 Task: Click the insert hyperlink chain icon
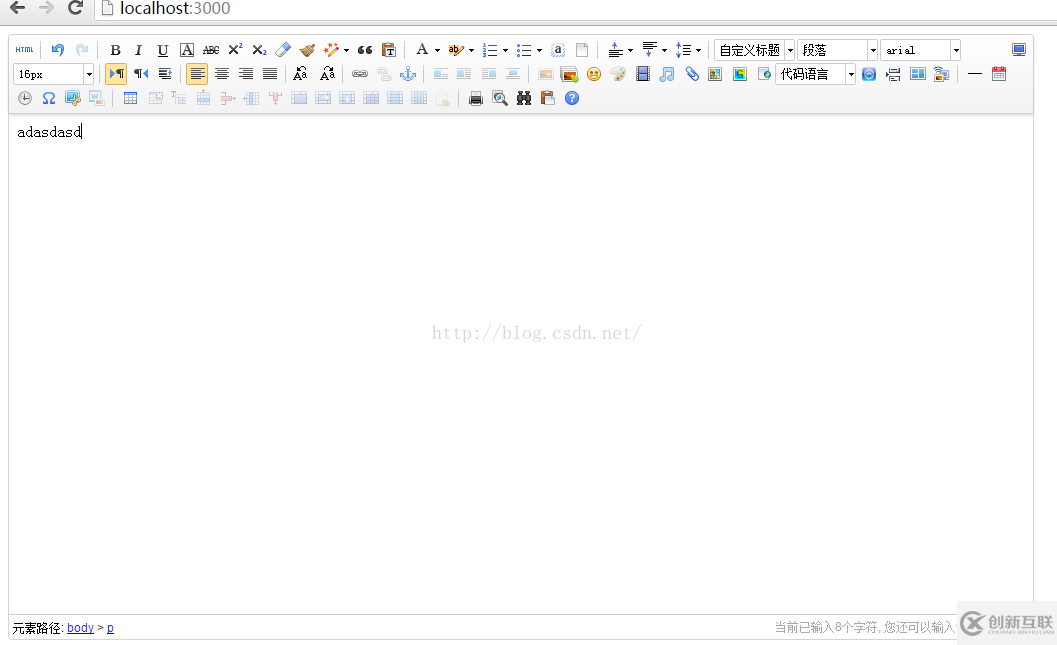coord(360,74)
